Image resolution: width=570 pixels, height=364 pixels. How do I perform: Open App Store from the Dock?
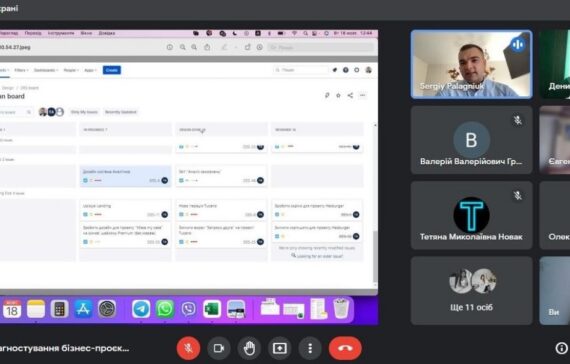point(83,309)
